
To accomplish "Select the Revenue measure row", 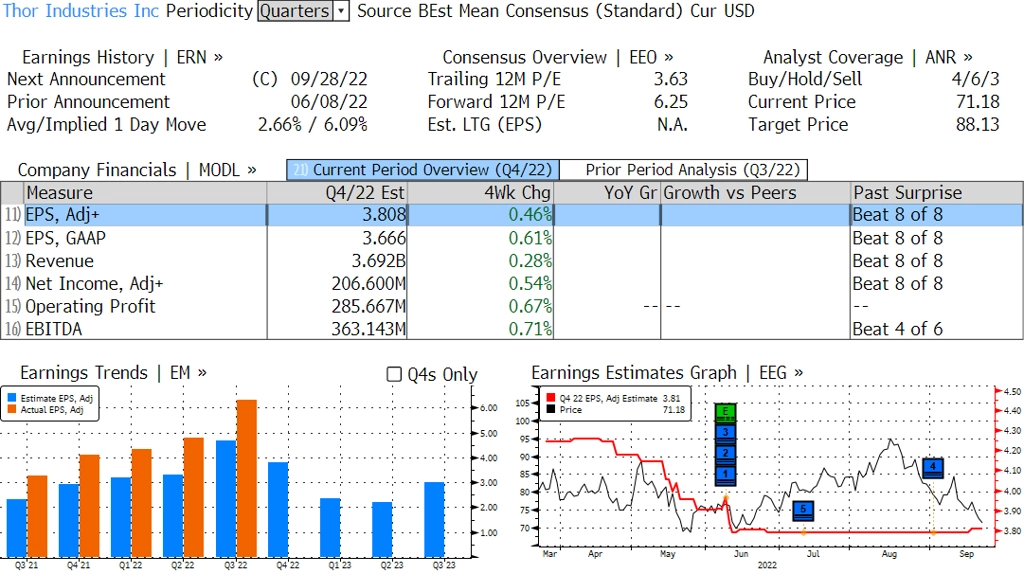I will pyautogui.click(x=511, y=261).
